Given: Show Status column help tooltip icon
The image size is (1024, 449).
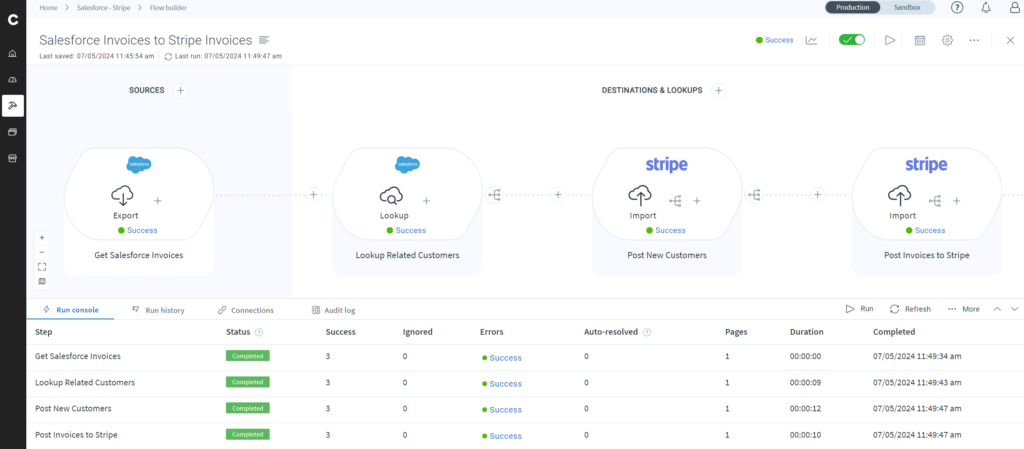Looking at the screenshot, I should pos(259,332).
